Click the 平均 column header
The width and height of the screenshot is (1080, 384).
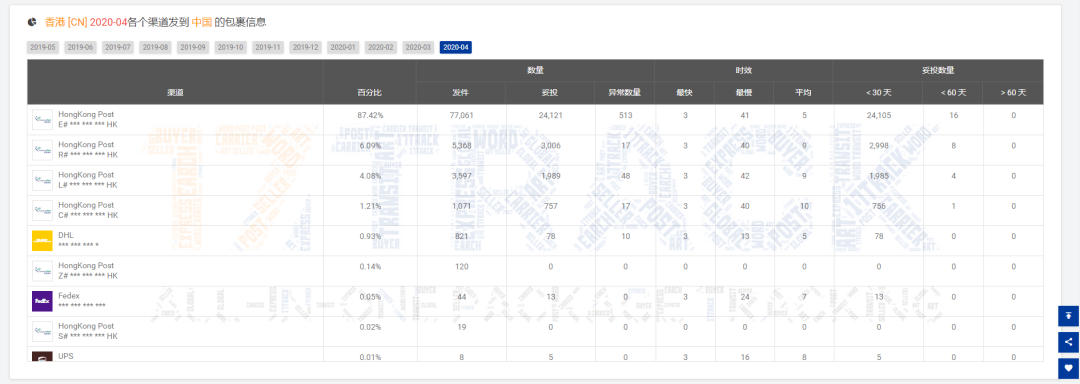(803, 92)
